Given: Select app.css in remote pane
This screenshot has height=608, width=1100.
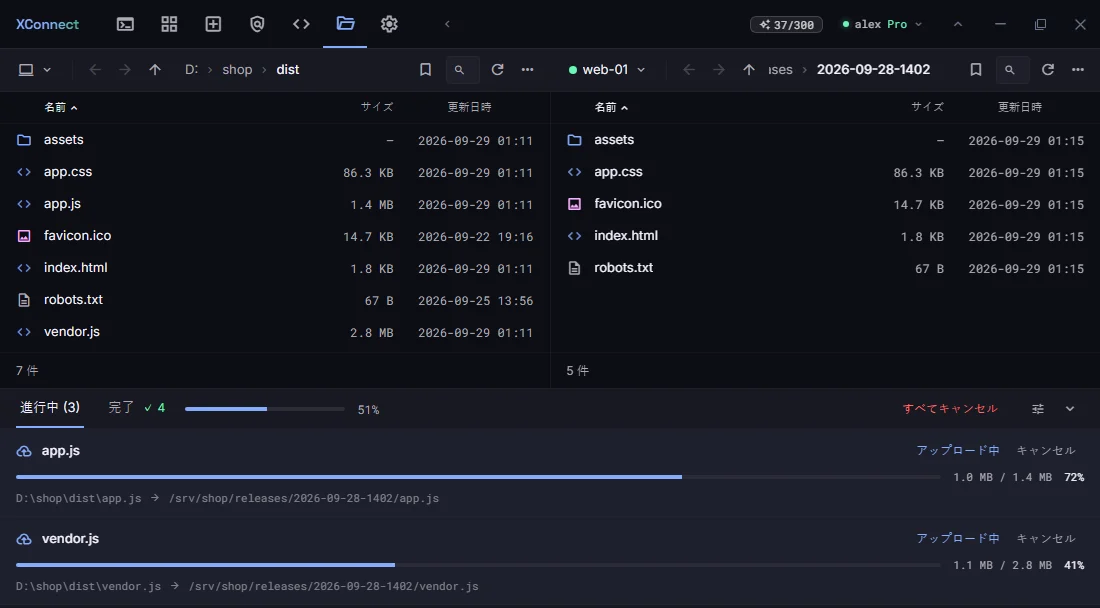Looking at the screenshot, I should [x=826, y=172].
